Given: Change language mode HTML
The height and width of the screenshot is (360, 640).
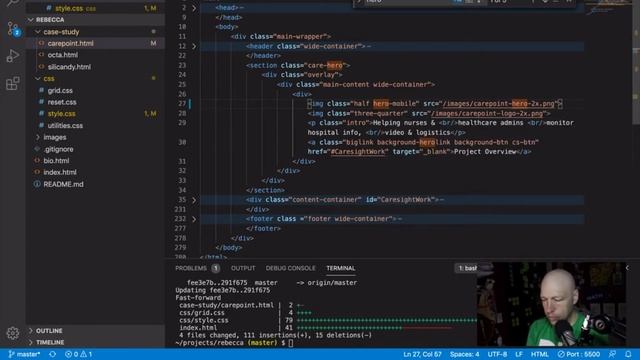Looking at the screenshot, I should coord(540,354).
